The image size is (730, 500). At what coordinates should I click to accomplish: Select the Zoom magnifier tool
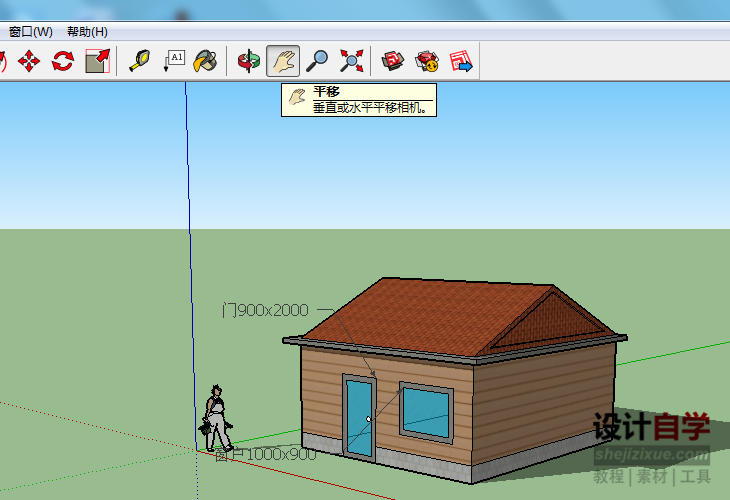click(x=317, y=62)
